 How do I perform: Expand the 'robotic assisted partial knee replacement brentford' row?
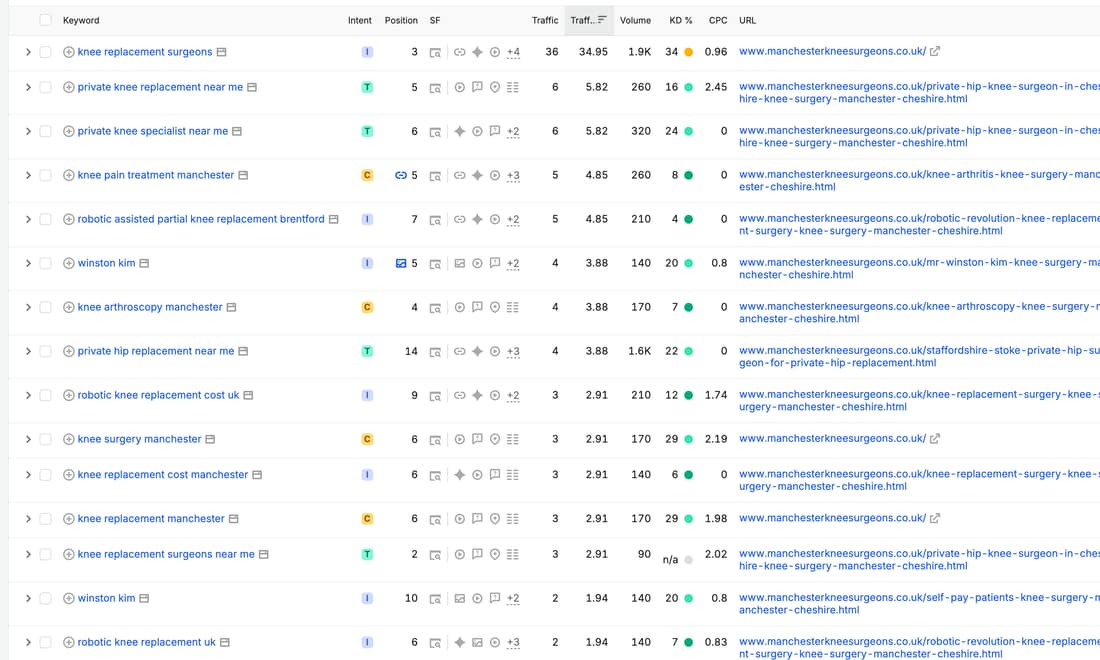[x=28, y=220]
